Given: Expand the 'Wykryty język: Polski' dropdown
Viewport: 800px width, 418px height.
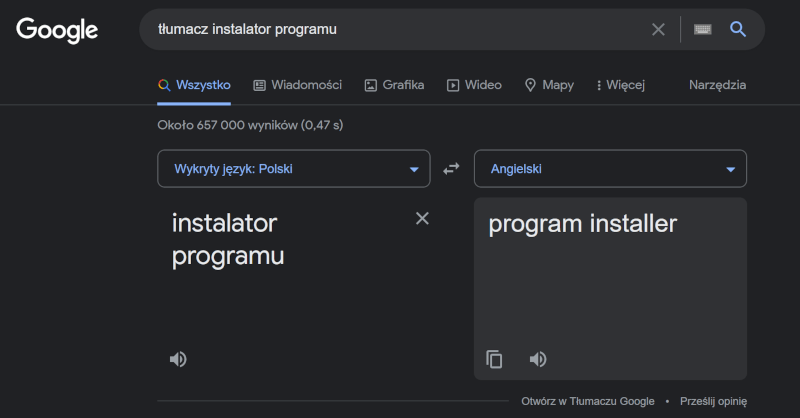Looking at the screenshot, I should [x=293, y=169].
